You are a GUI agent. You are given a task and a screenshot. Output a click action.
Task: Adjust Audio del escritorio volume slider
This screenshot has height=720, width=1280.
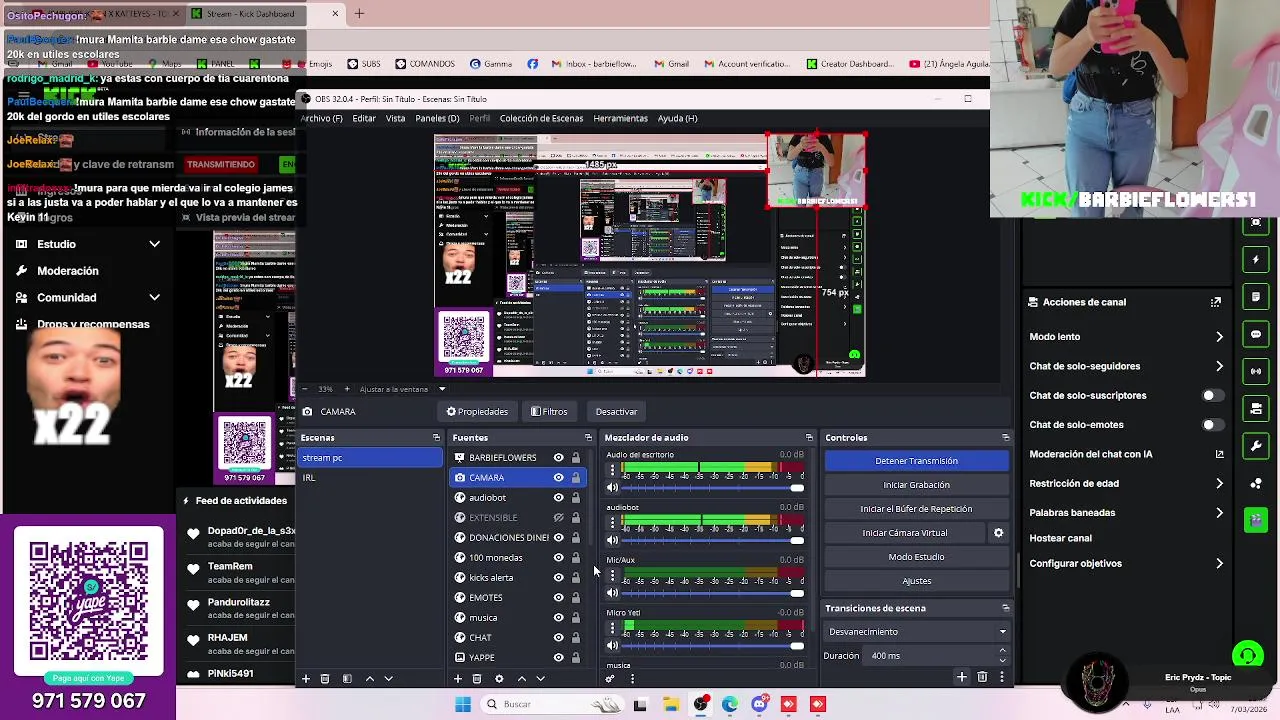click(712, 488)
